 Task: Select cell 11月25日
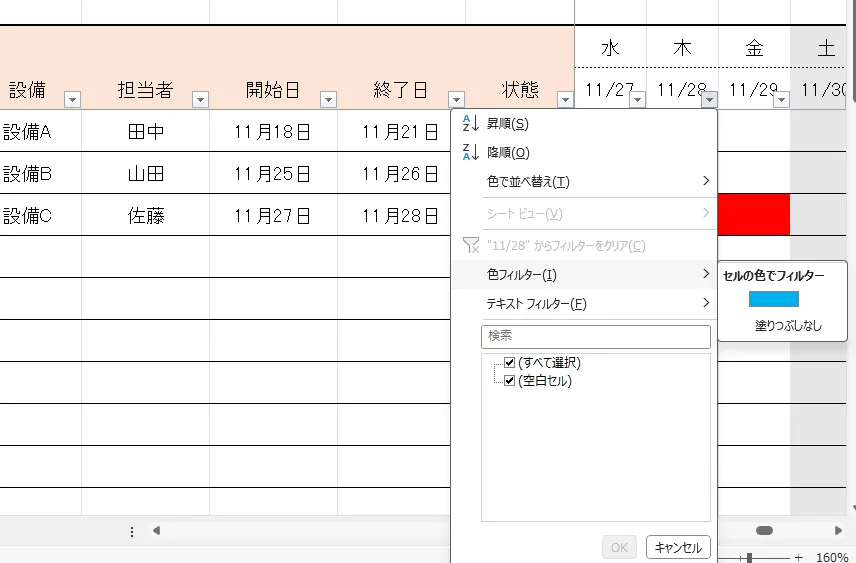point(274,174)
